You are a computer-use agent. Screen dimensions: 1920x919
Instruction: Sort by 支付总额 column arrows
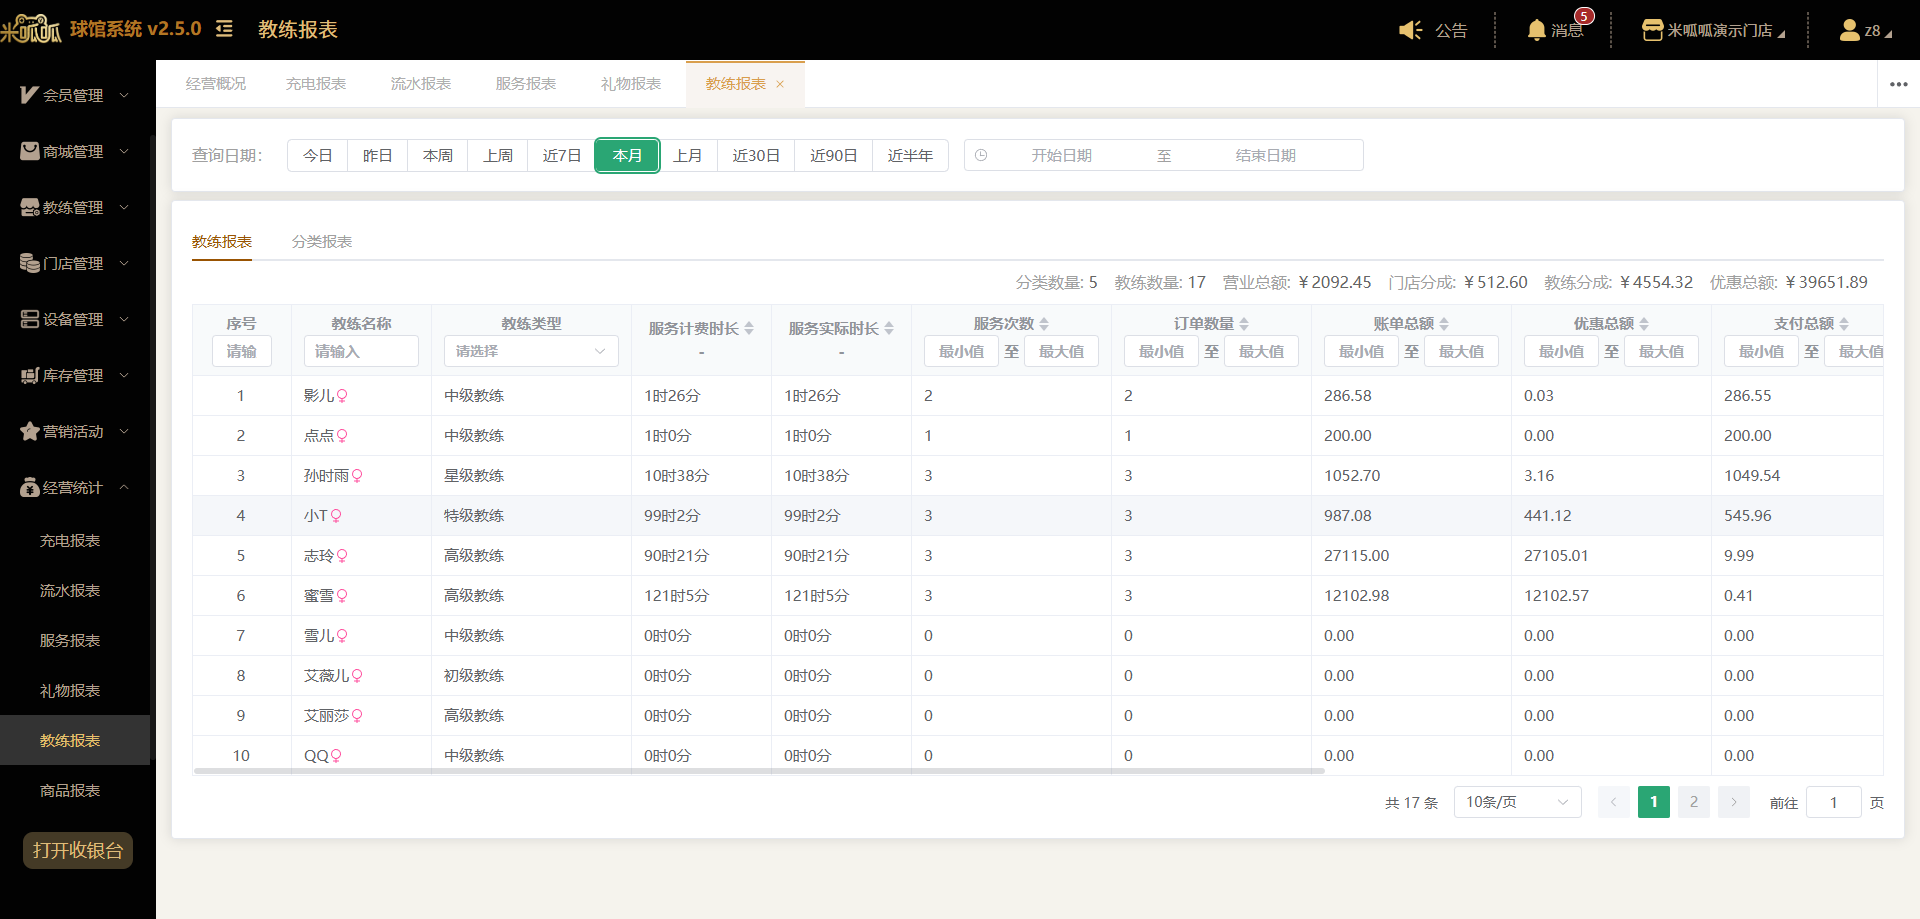coord(1844,324)
